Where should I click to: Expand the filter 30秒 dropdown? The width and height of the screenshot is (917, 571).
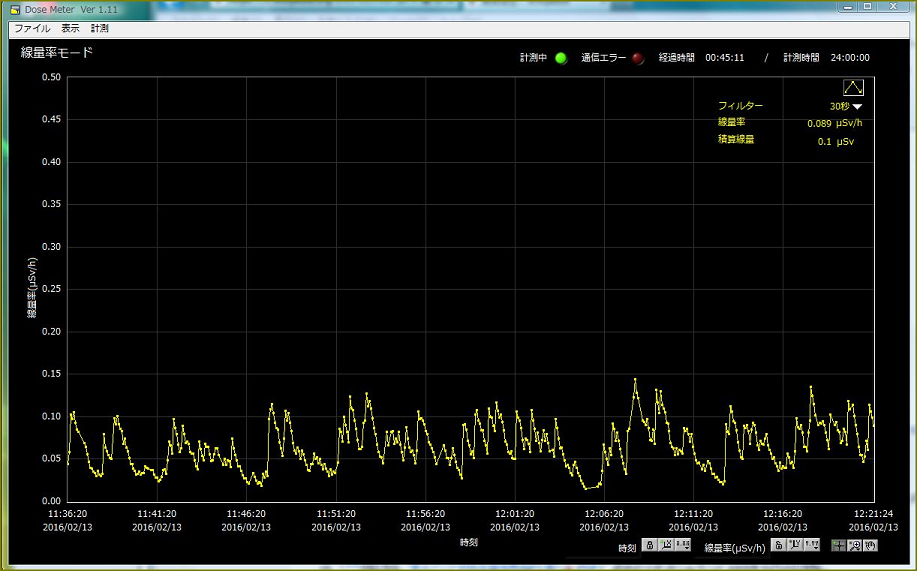[x=857, y=107]
